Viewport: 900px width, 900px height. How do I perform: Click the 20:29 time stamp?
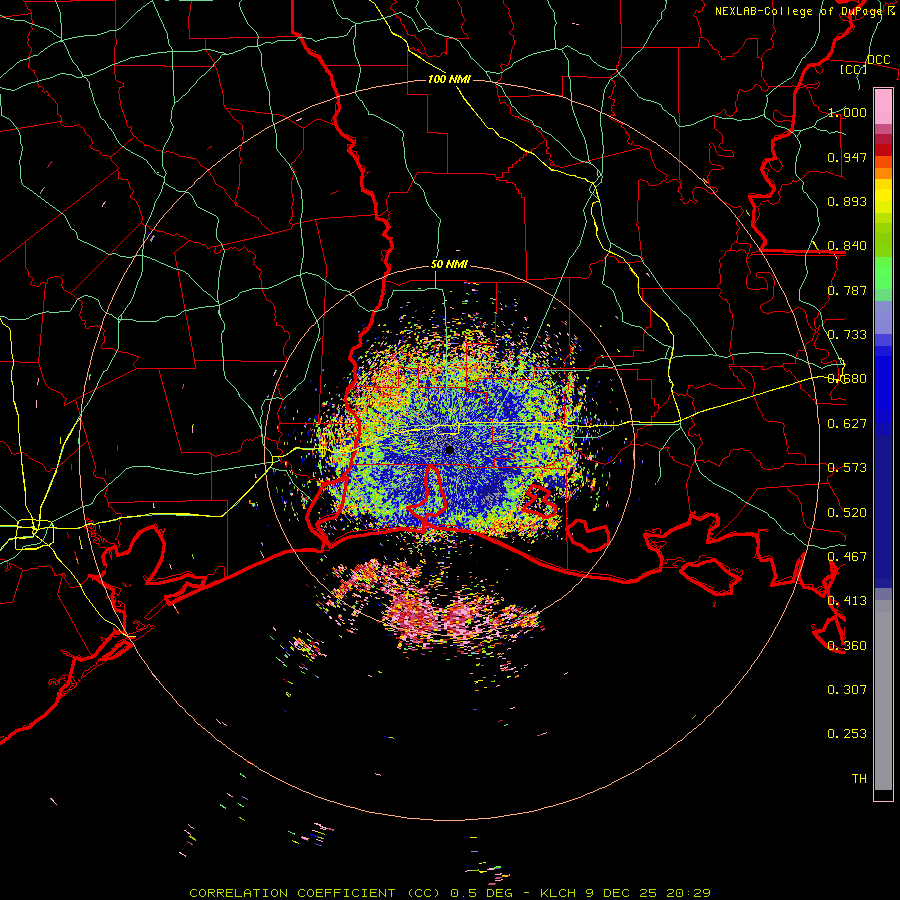pyautogui.click(x=688, y=893)
